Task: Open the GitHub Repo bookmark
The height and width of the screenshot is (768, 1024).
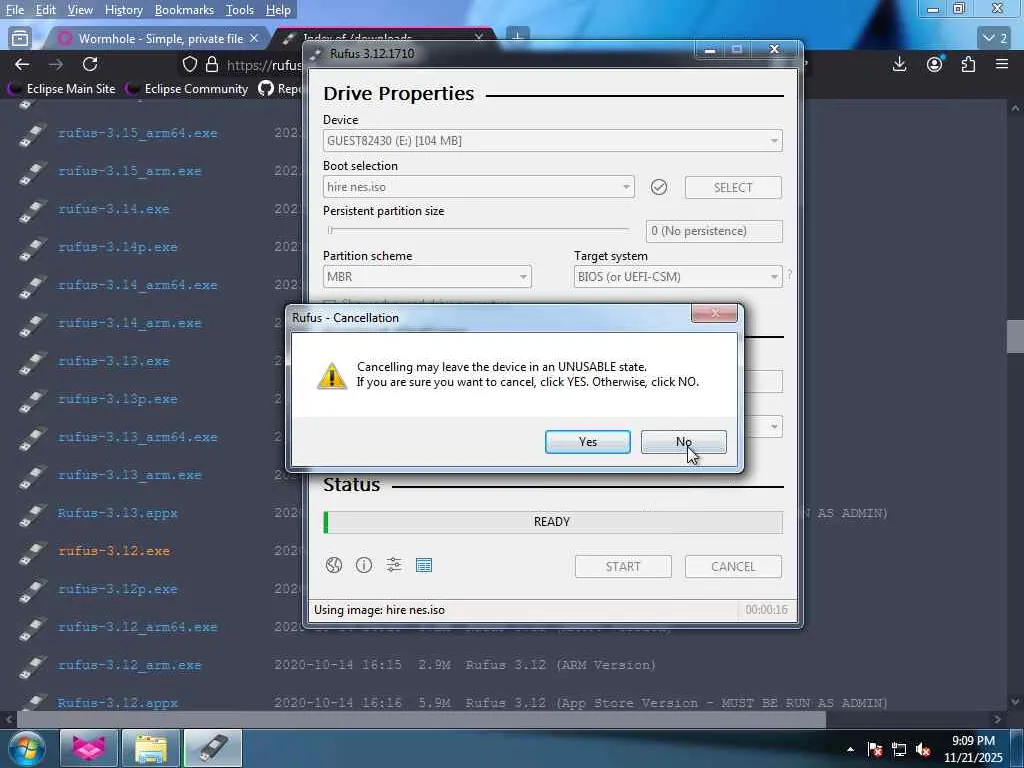Action: [280, 89]
